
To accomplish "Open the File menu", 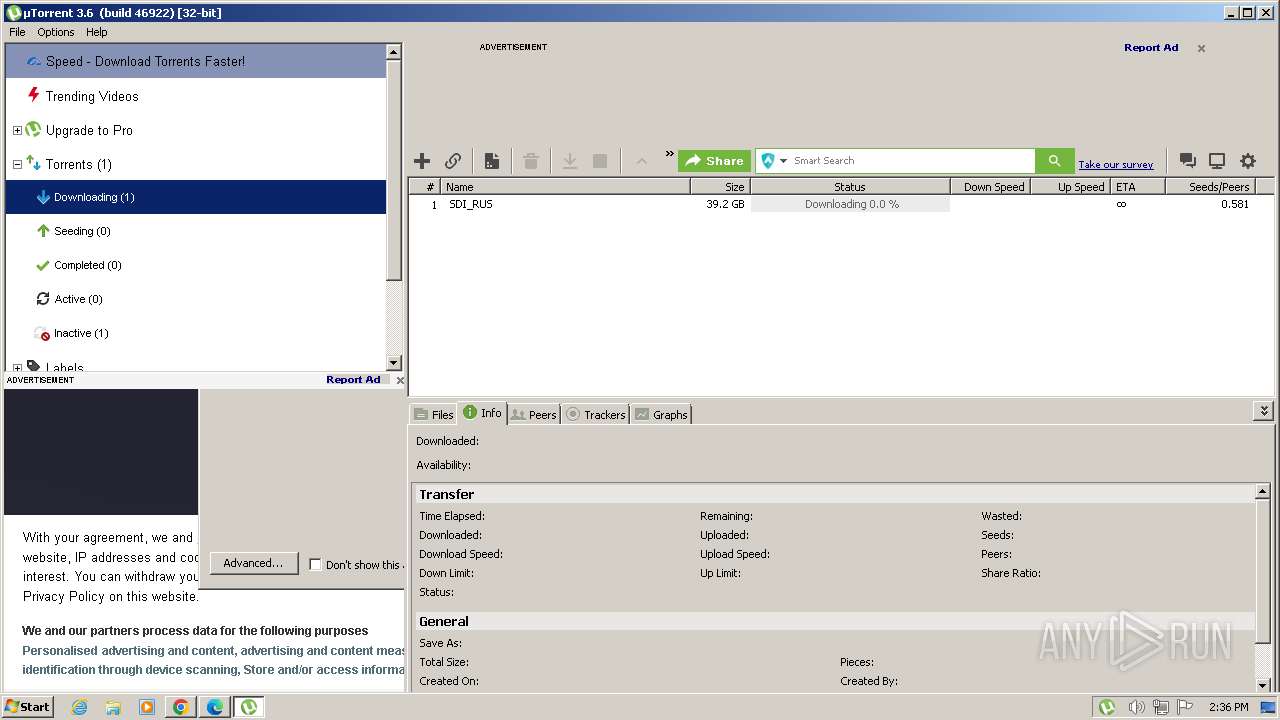I will tap(17, 32).
